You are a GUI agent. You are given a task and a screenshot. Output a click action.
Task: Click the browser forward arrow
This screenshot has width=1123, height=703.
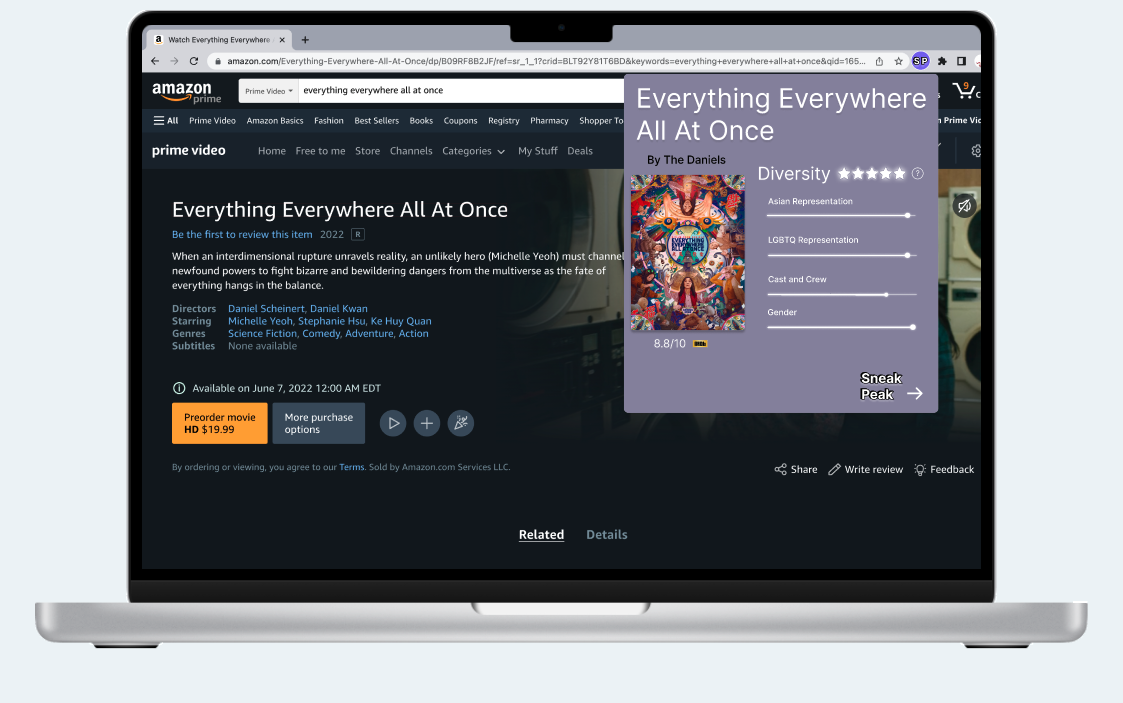pos(174,62)
